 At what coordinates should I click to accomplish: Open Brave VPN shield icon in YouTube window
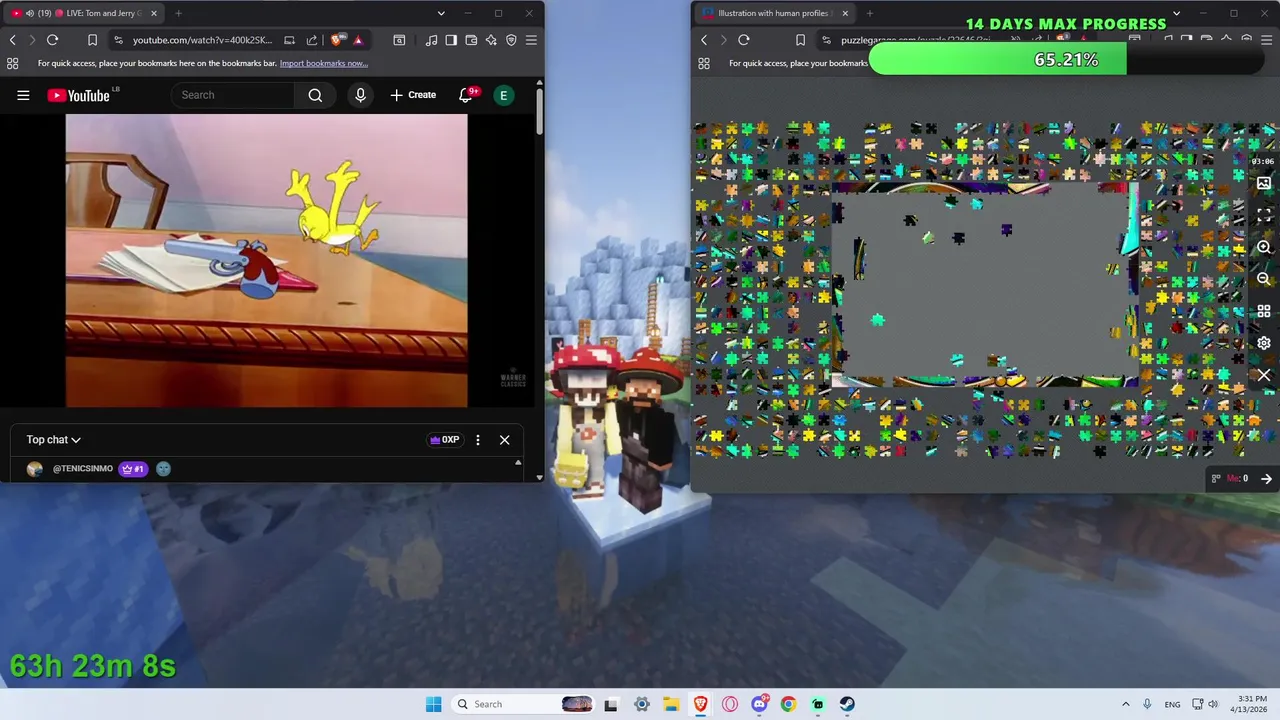click(511, 40)
